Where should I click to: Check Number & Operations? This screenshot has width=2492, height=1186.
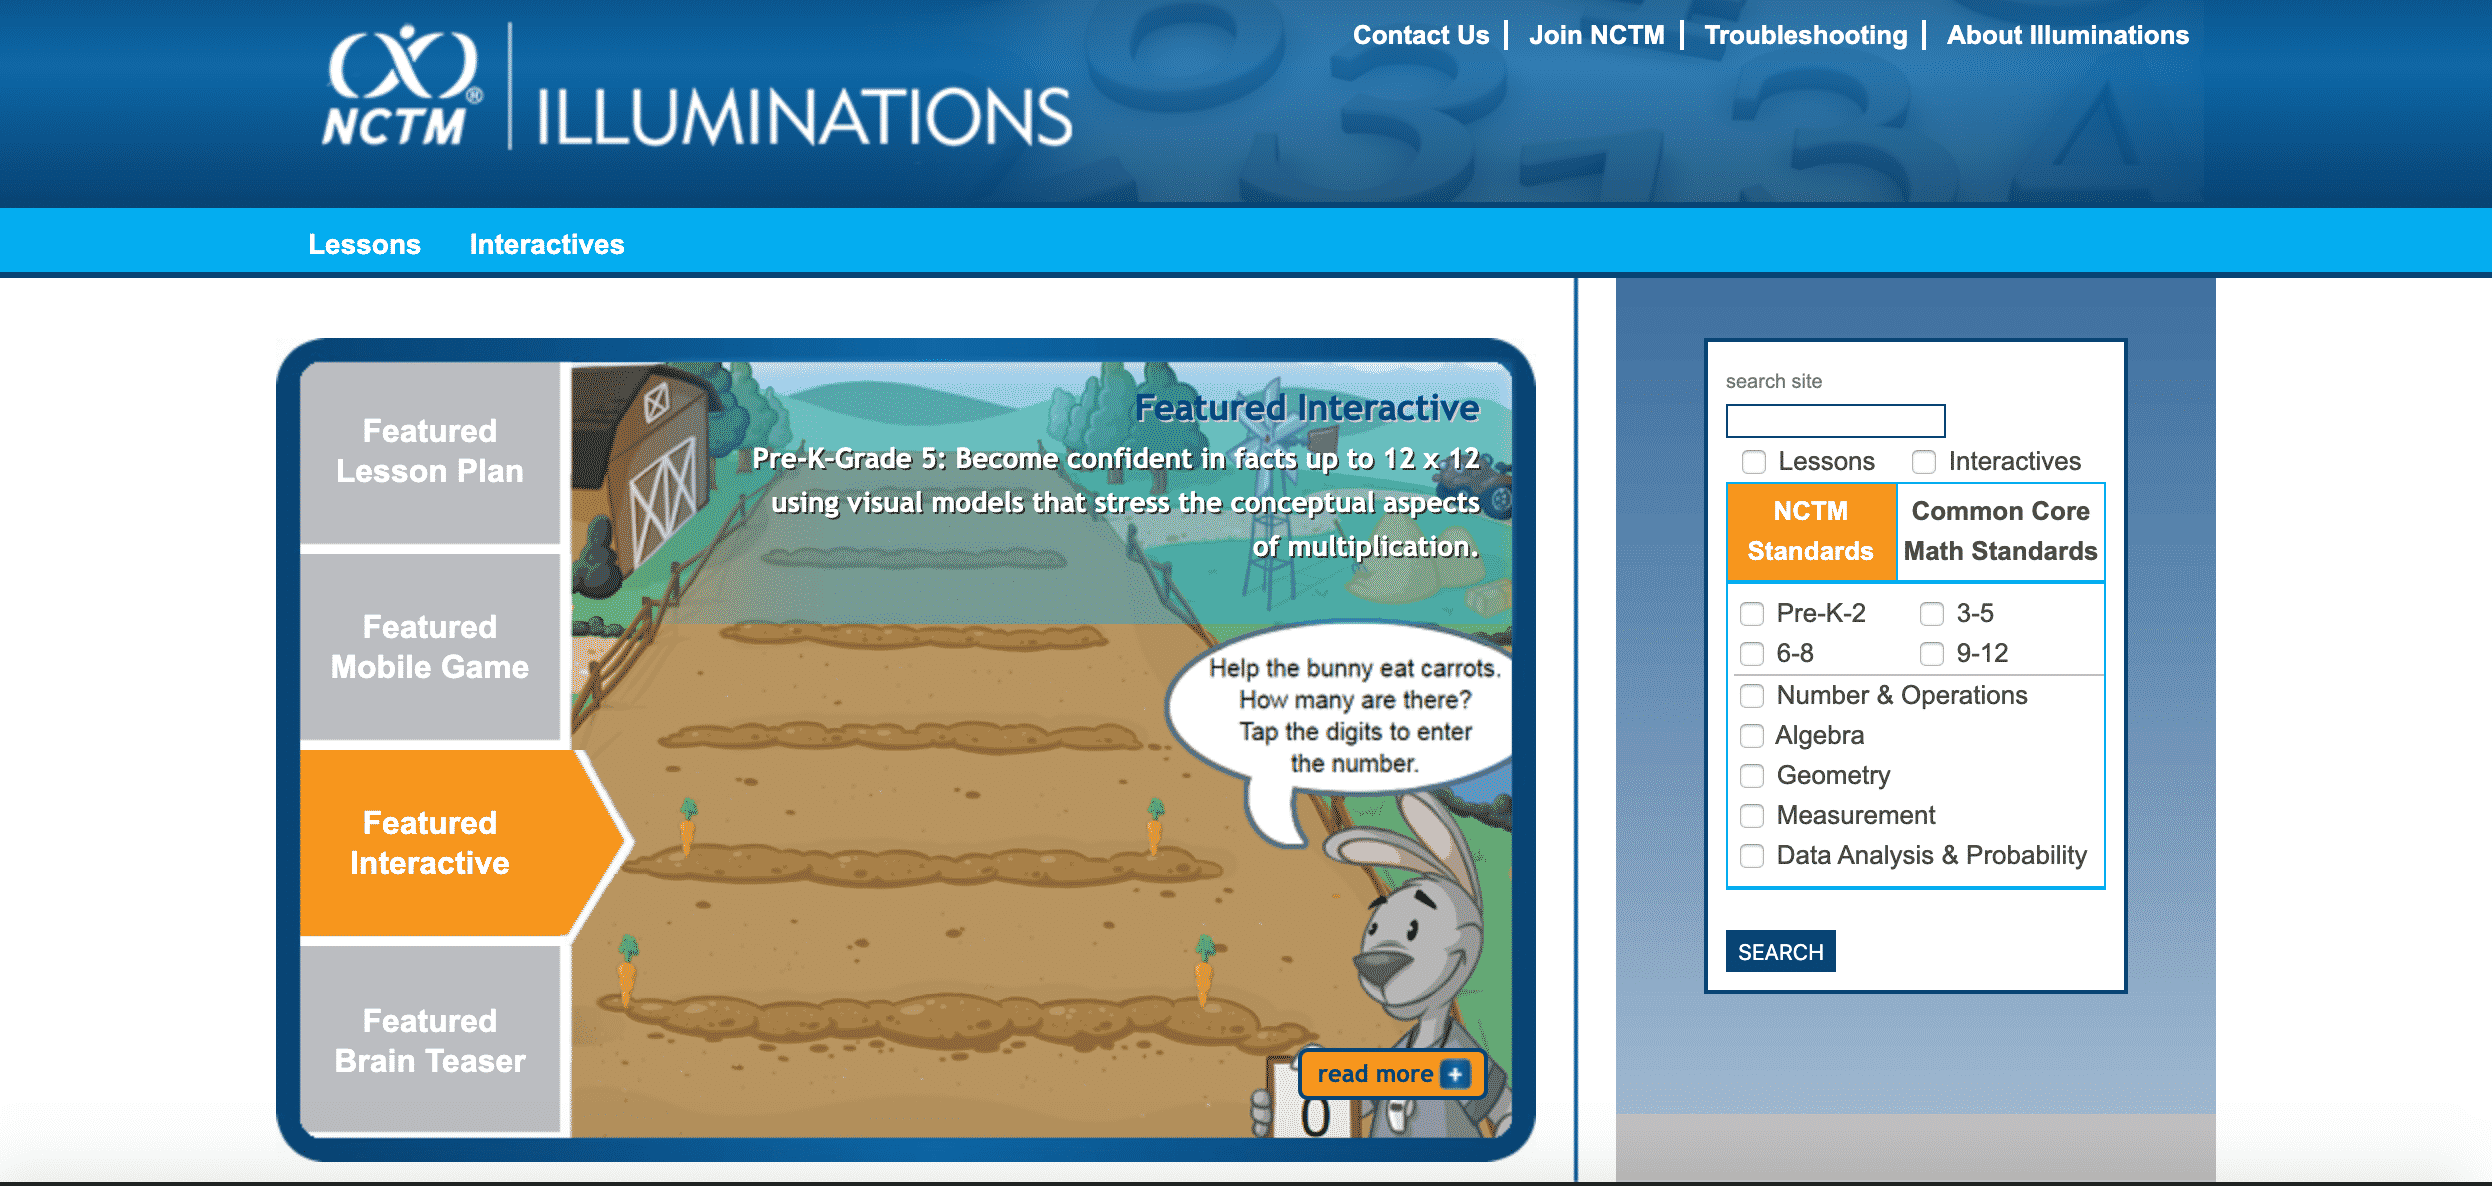tap(1752, 696)
